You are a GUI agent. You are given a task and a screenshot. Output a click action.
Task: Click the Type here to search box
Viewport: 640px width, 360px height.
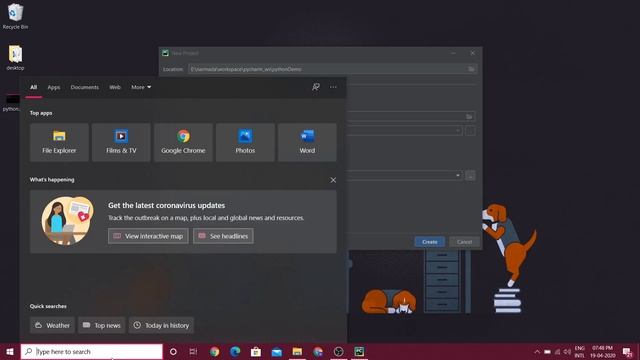pyautogui.click(x=92, y=351)
